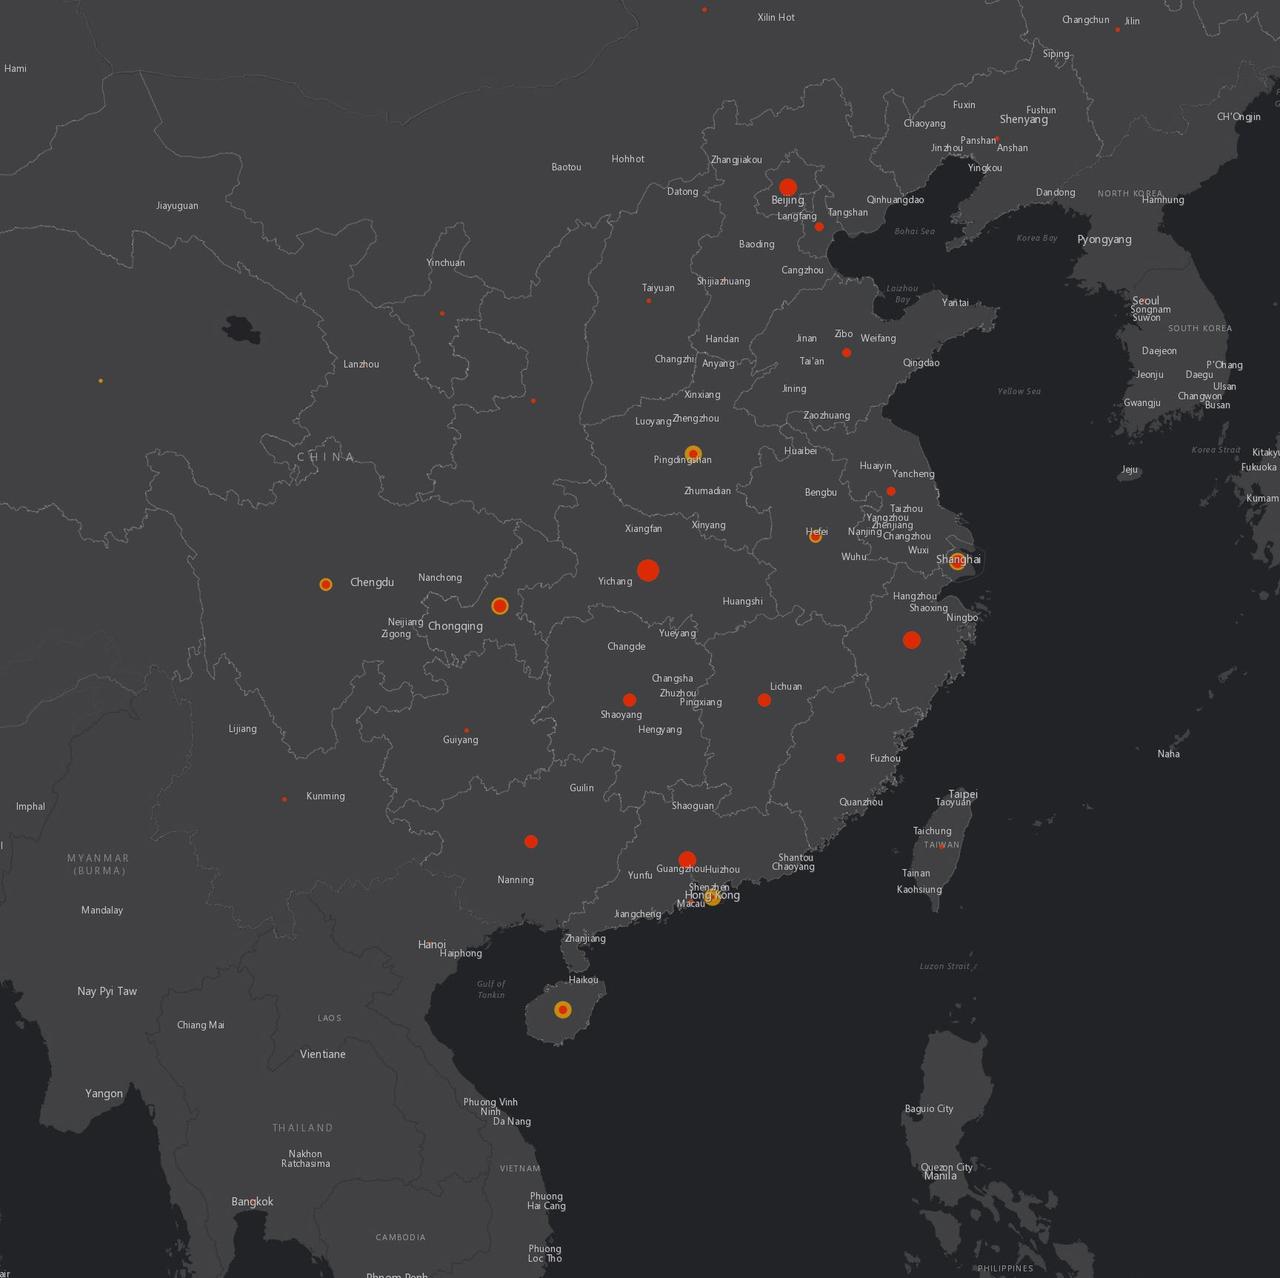
Task: Select the Hami city label
Action: coord(15,69)
